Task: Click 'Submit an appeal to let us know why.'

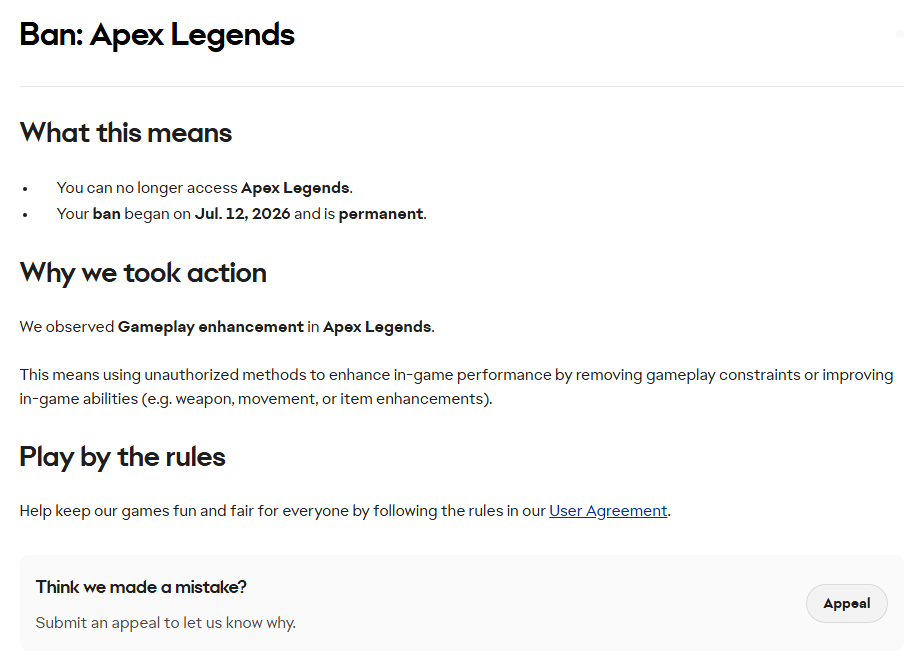Action: click(166, 623)
